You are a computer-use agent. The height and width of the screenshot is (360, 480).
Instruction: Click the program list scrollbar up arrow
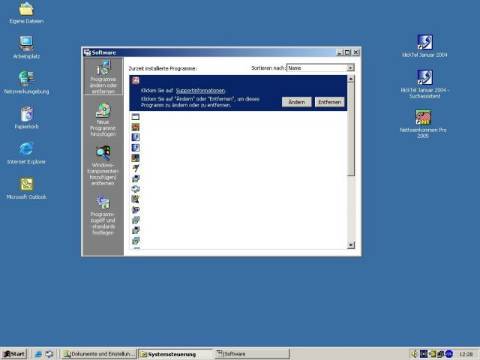(x=351, y=79)
